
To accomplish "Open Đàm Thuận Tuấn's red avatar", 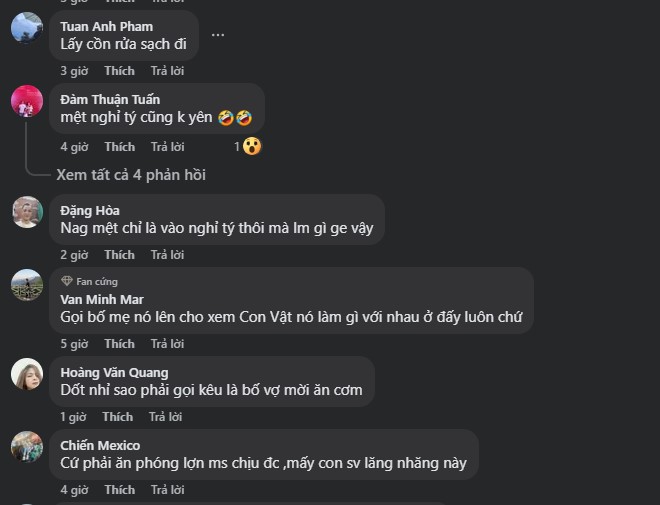I will pos(27,101).
